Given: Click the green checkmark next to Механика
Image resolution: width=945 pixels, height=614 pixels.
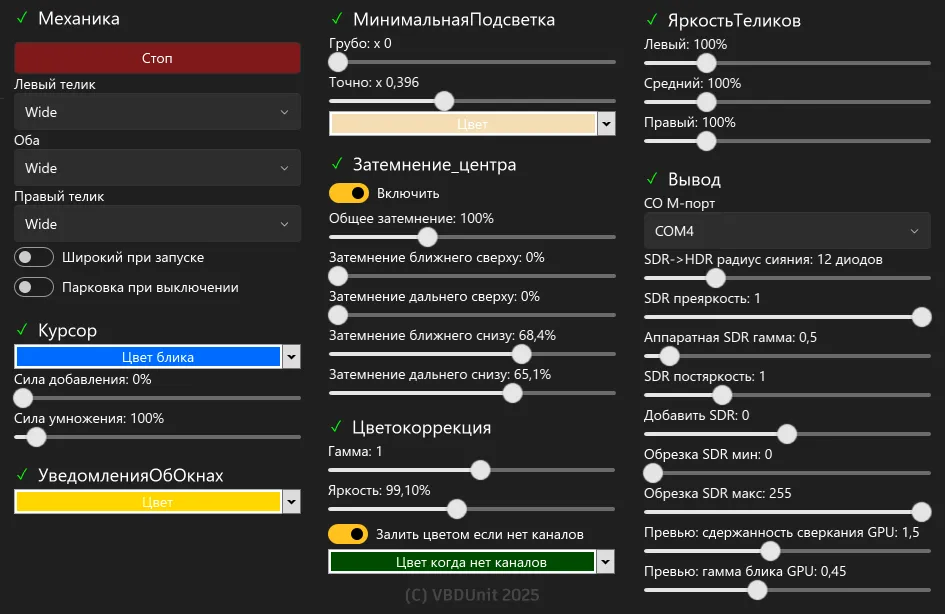Looking at the screenshot, I should pos(22,19).
